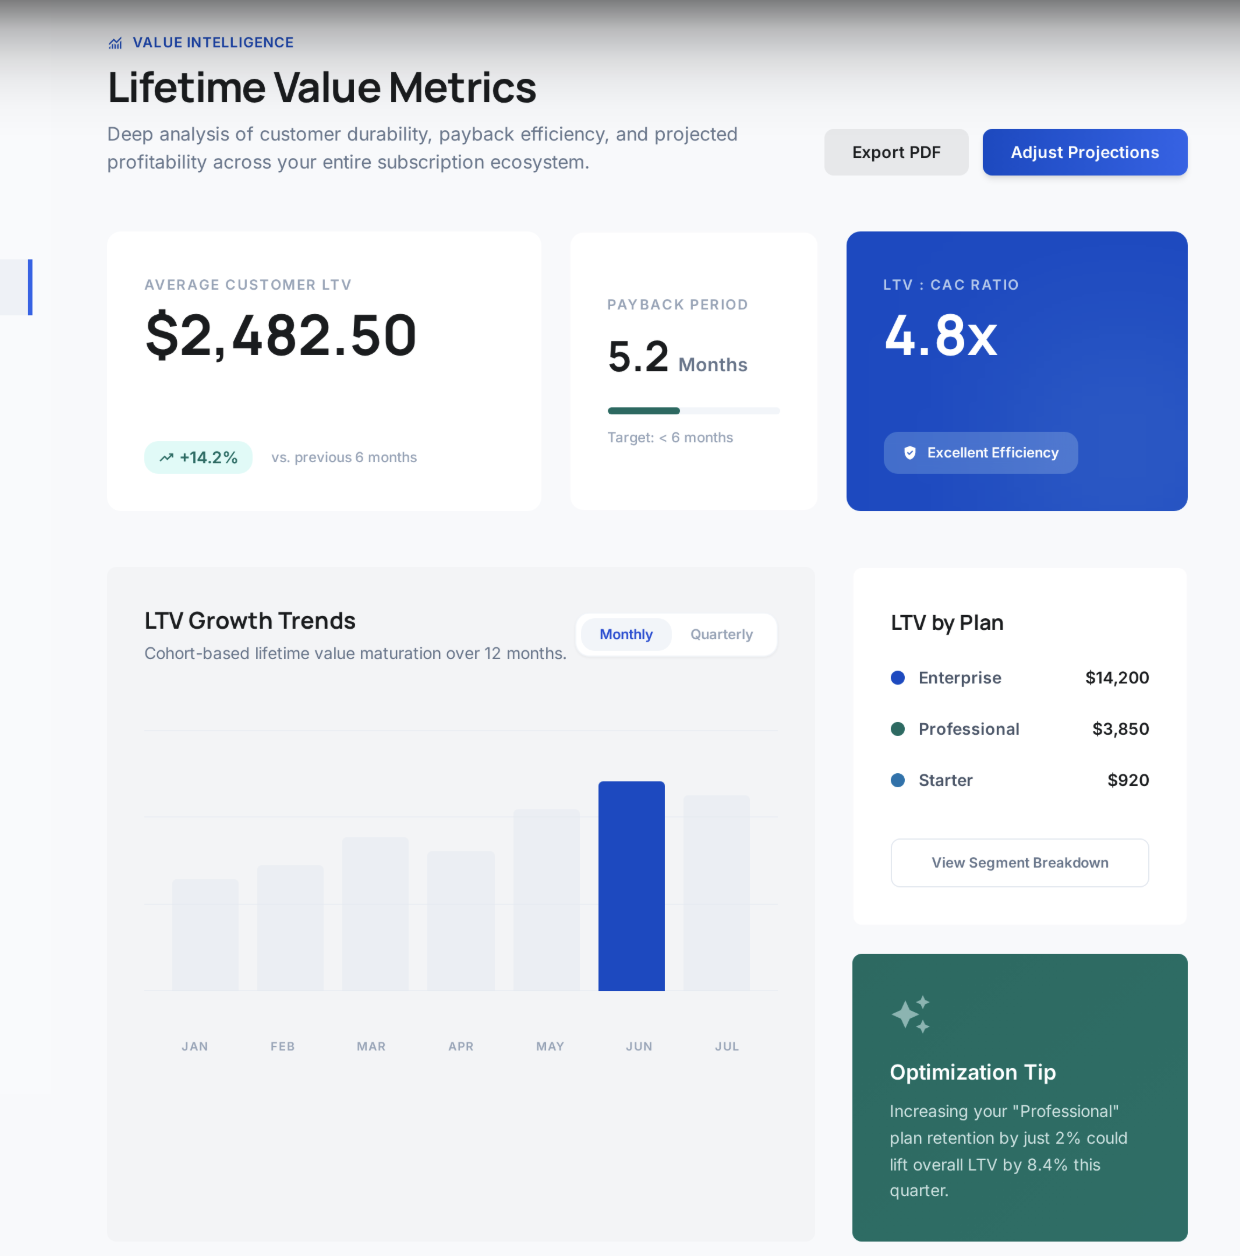The image size is (1240, 1256).
Task: Select the Starter legend dot
Action: (x=898, y=780)
